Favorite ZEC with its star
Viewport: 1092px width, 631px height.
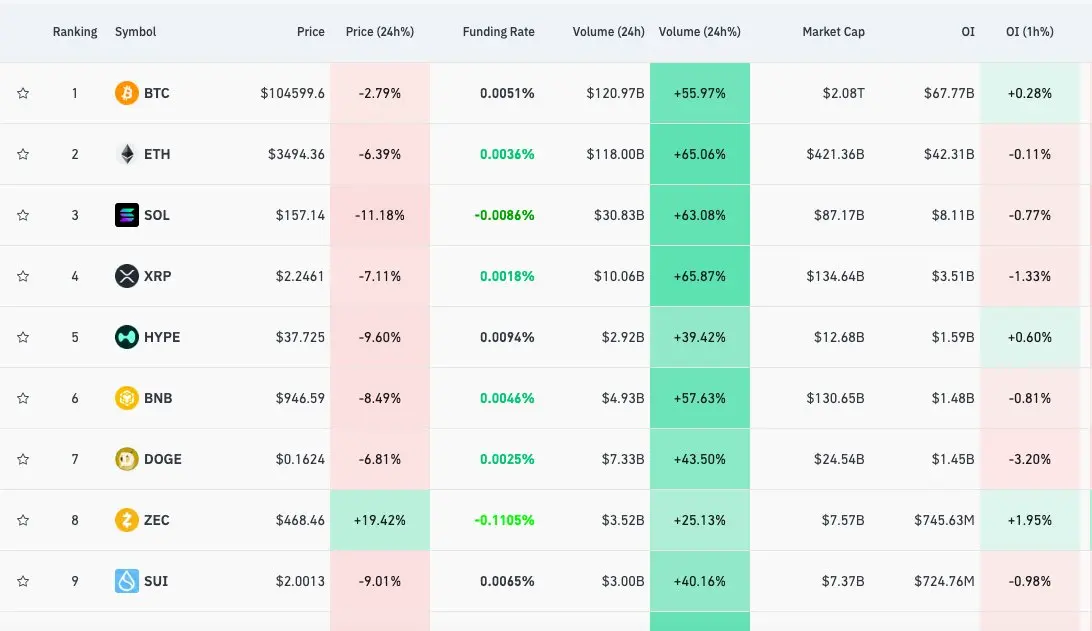(23, 520)
